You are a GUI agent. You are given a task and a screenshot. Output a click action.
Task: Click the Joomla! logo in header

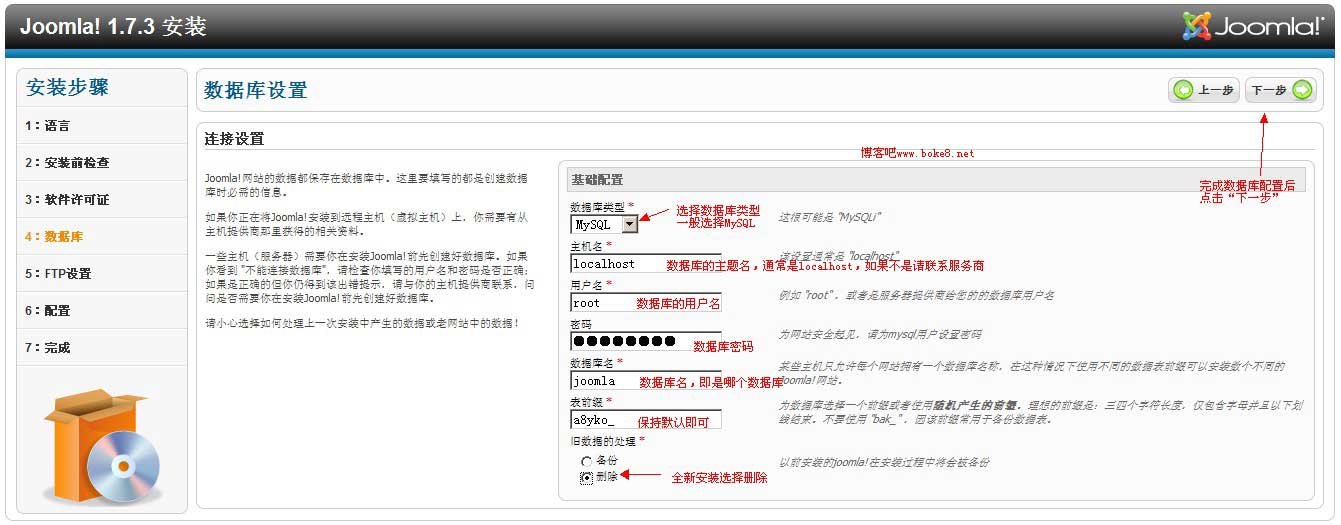pyautogui.click(x=1253, y=26)
